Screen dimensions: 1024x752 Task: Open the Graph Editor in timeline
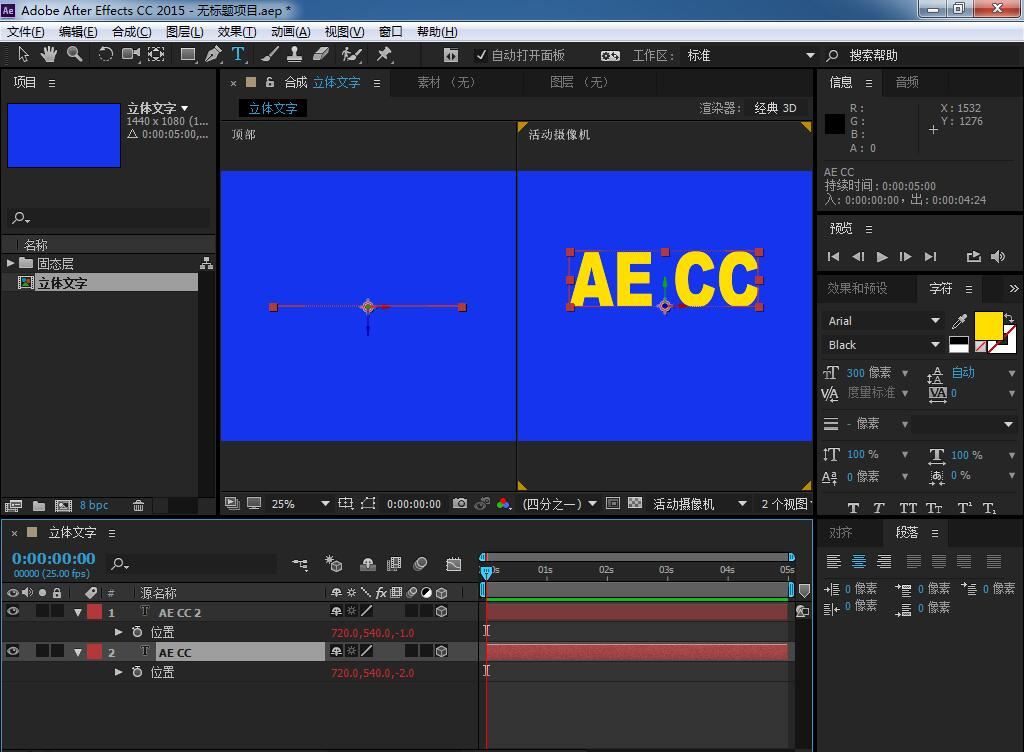coord(454,564)
